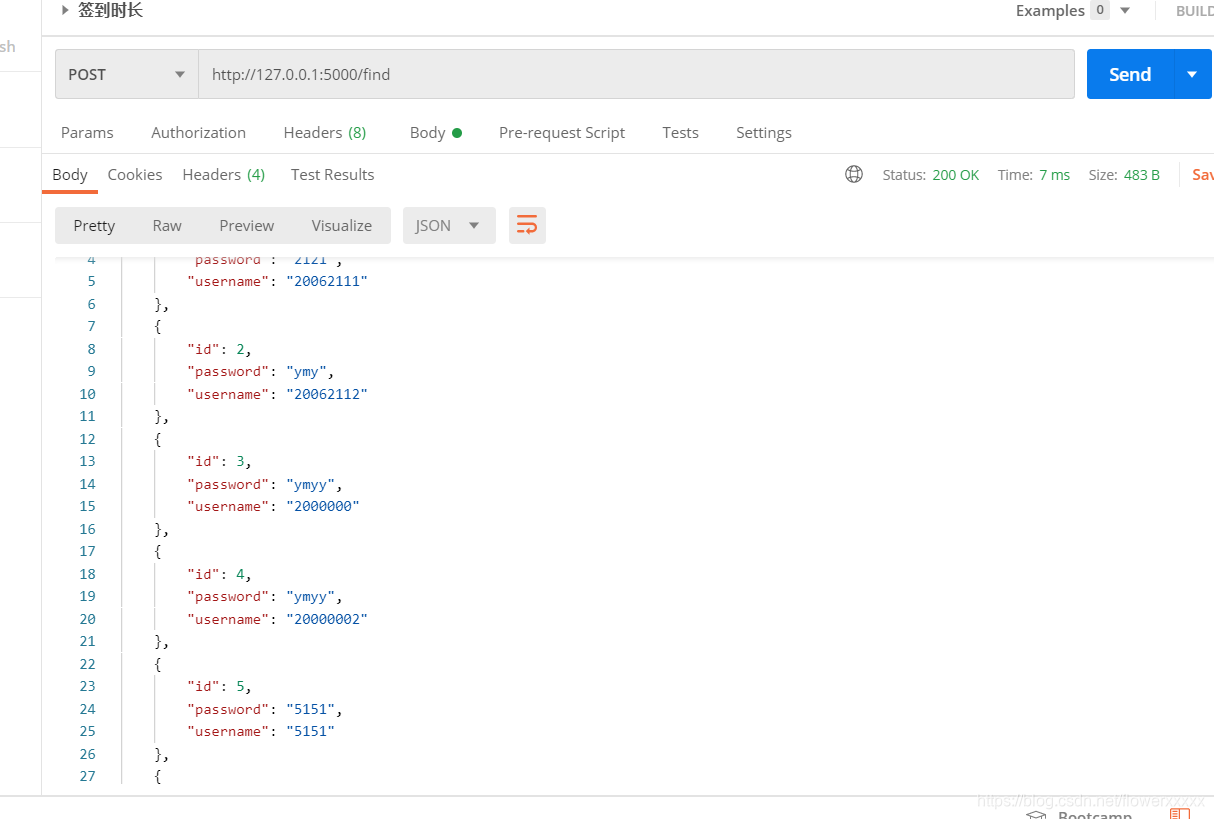
Task: Open the Tests tab
Action: [680, 131]
